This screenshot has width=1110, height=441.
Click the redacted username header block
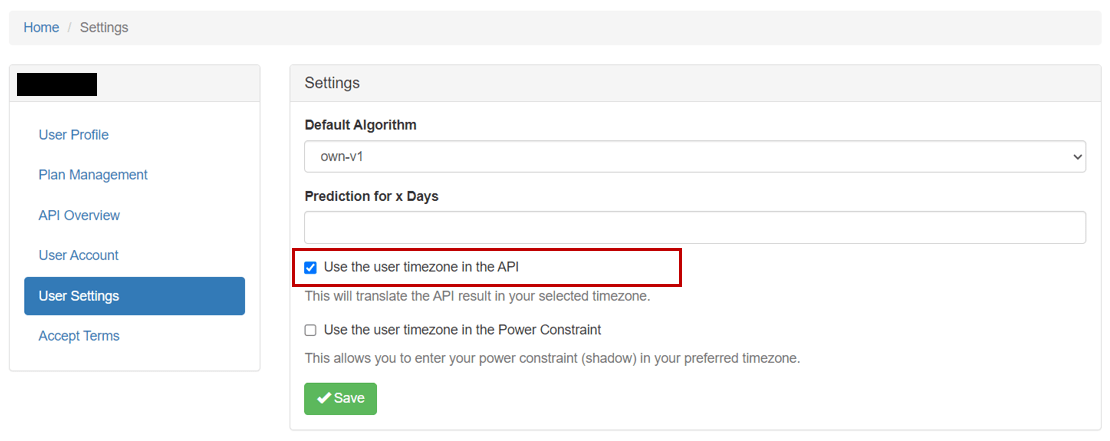pos(57,84)
